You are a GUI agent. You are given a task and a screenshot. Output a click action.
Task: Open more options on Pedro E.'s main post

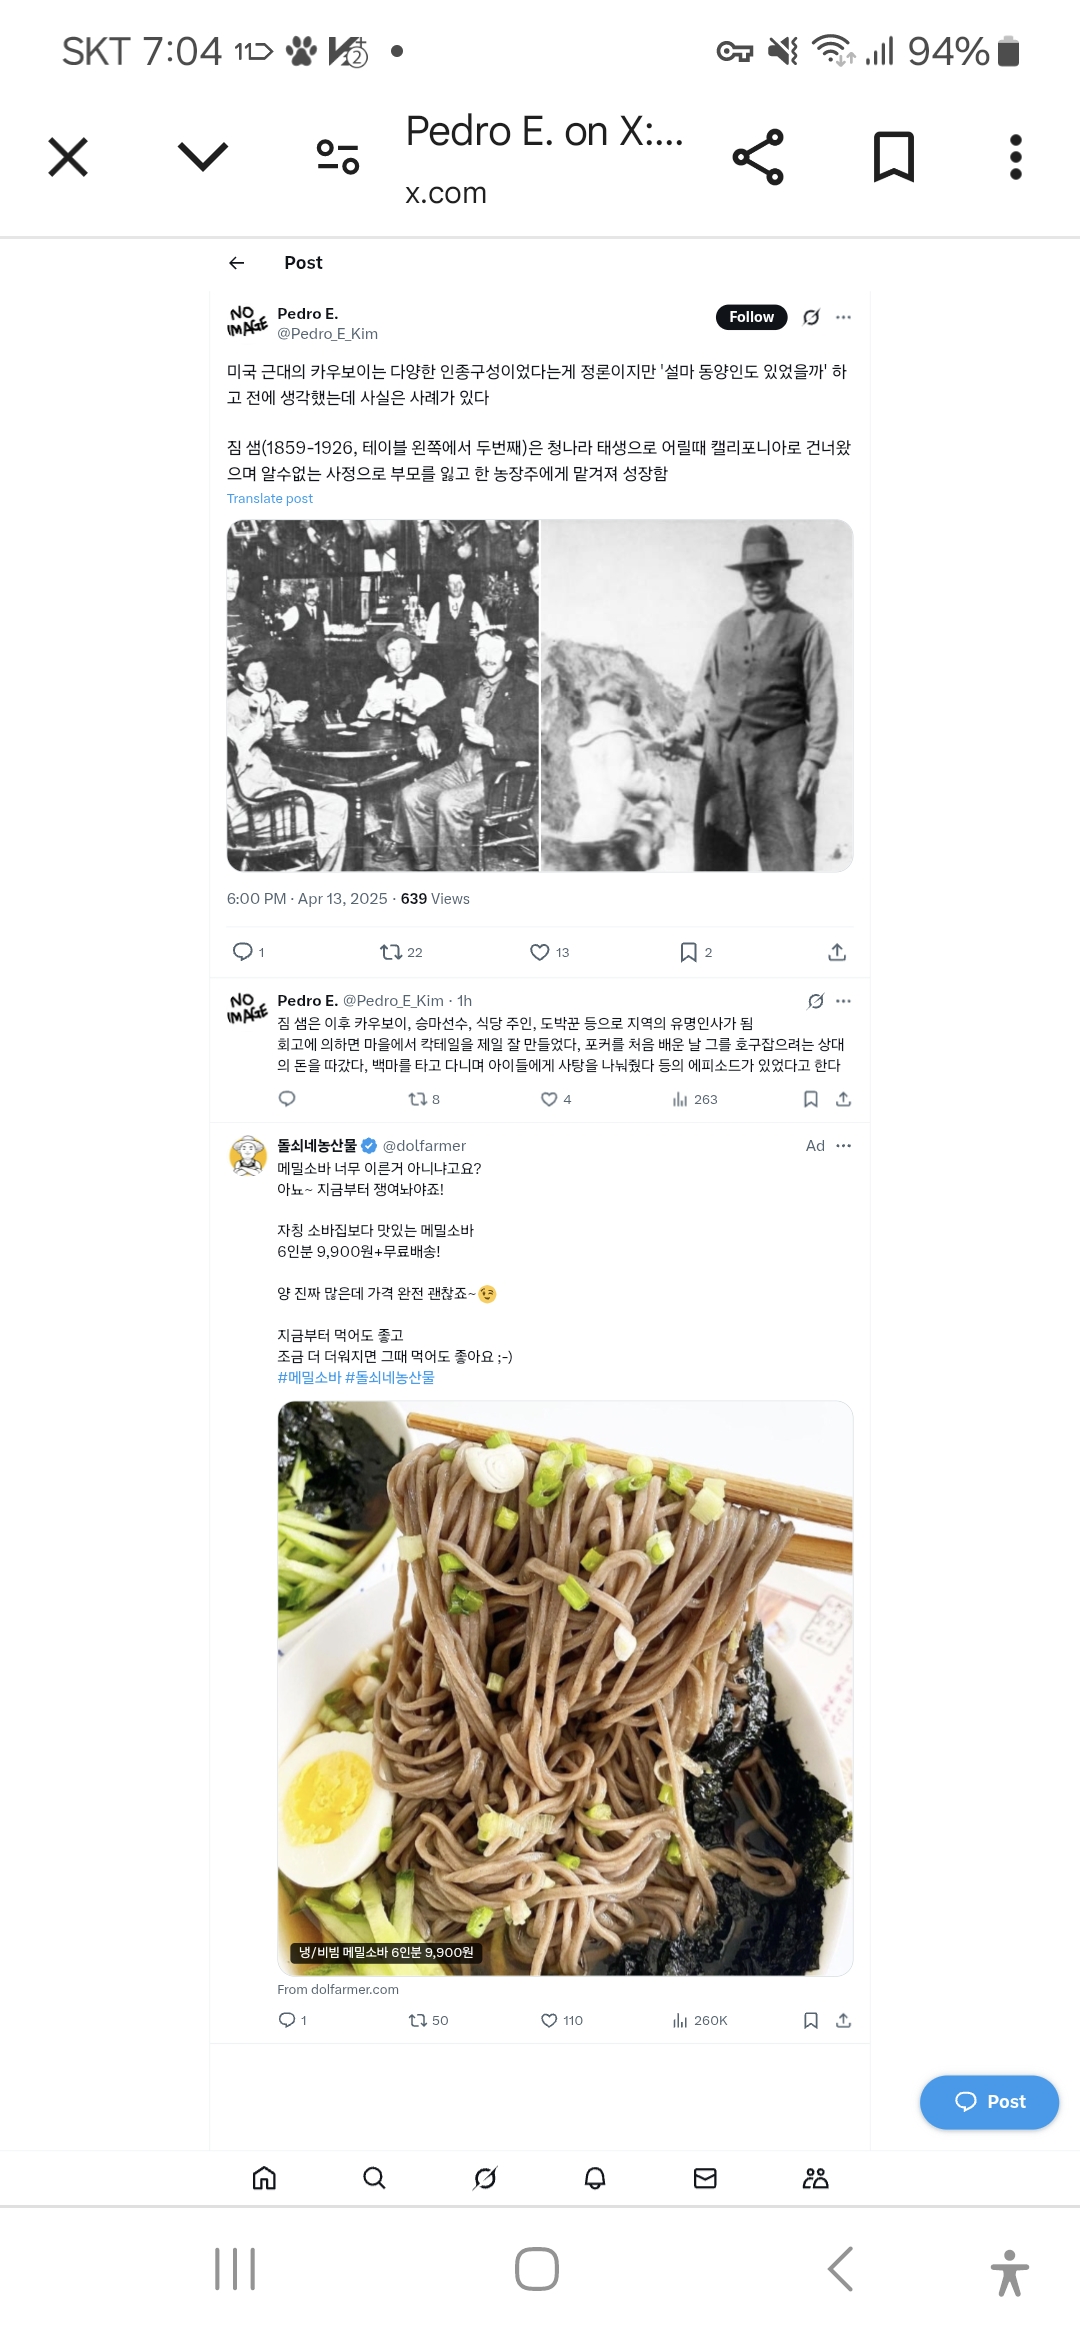[844, 317]
